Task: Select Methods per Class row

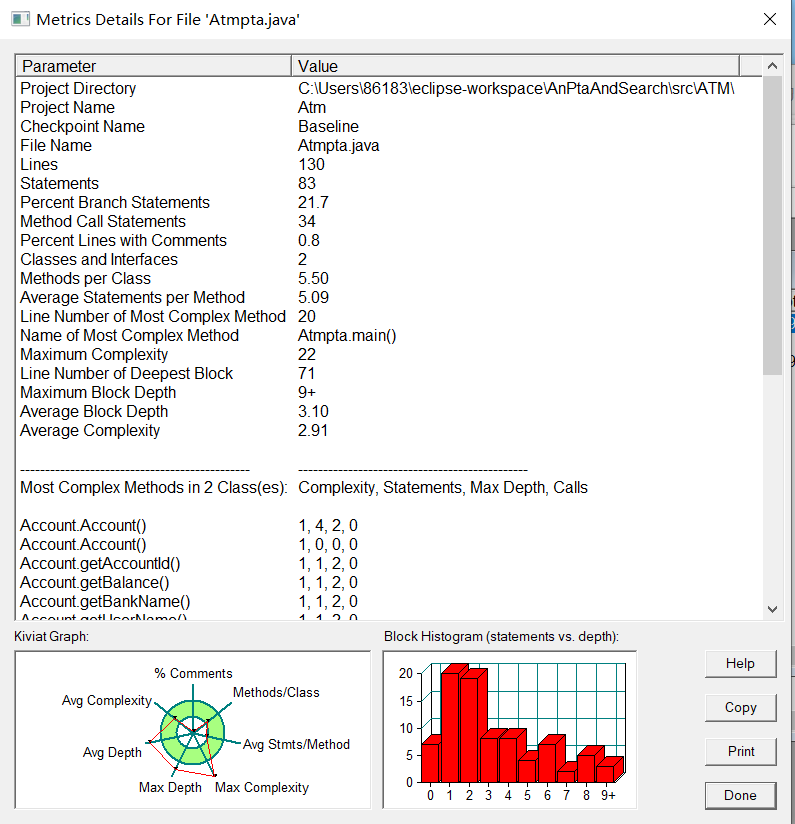Action: pyautogui.click(x=389, y=278)
